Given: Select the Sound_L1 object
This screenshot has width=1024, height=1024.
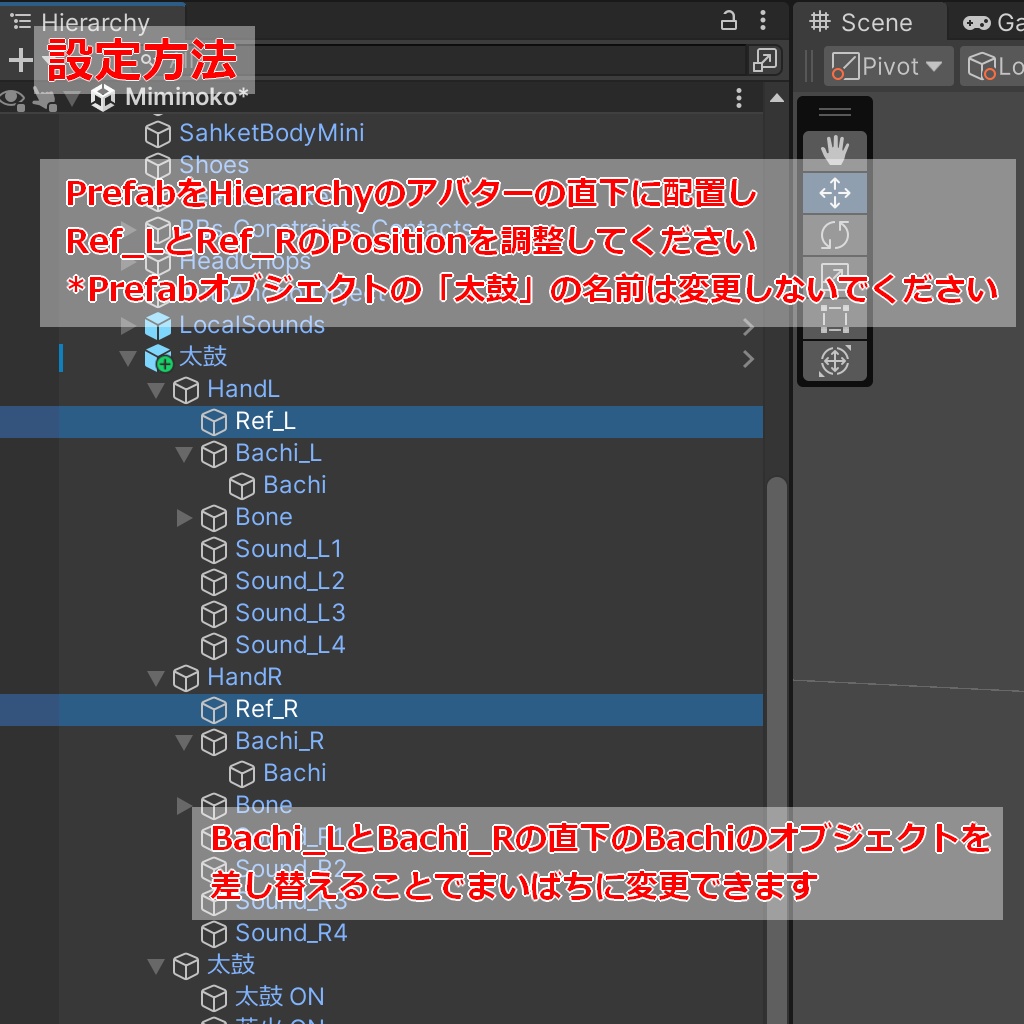Looking at the screenshot, I should 289,549.
